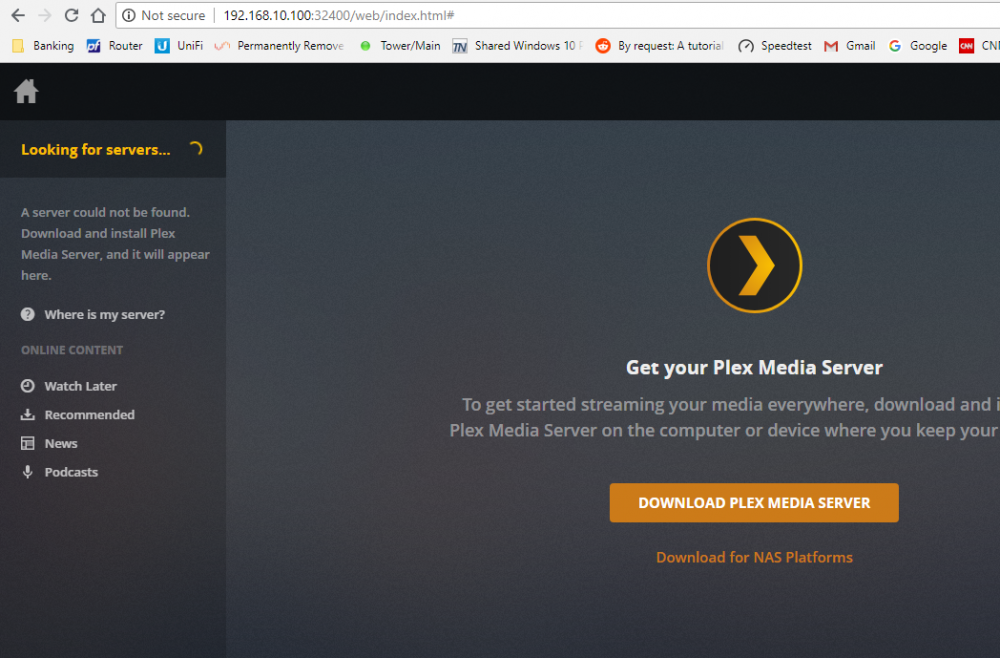The width and height of the screenshot is (1000, 658).
Task: Click the Where is my server help icon
Action: pos(27,314)
